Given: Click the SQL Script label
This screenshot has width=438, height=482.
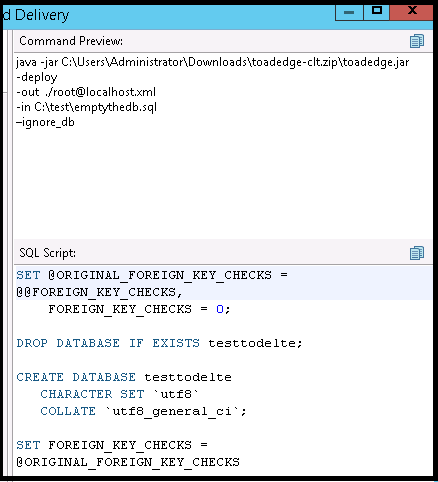Looking at the screenshot, I should tap(47, 253).
